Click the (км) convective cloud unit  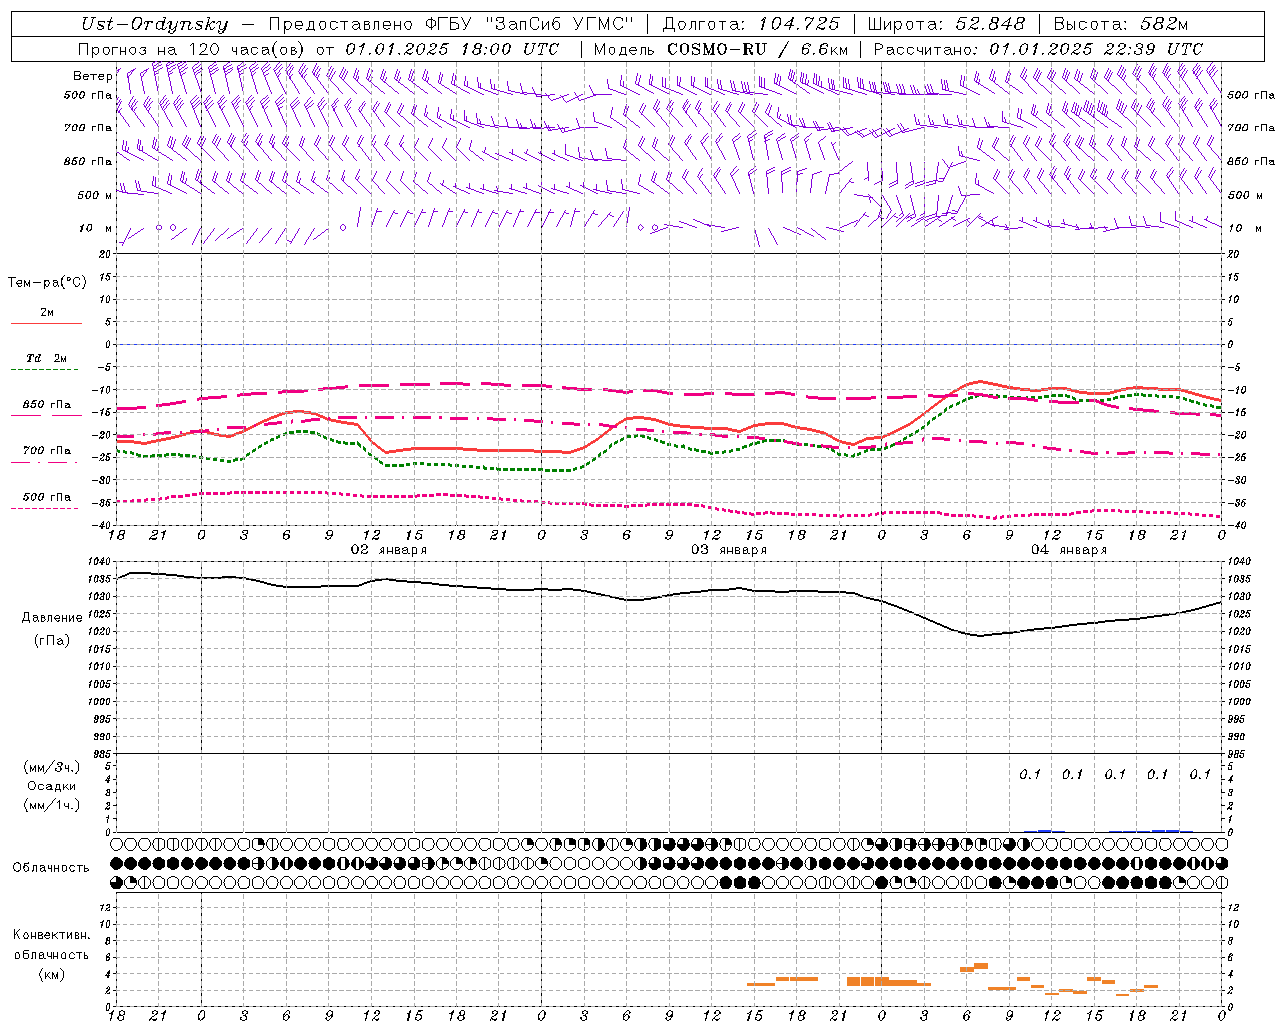(x=51, y=974)
